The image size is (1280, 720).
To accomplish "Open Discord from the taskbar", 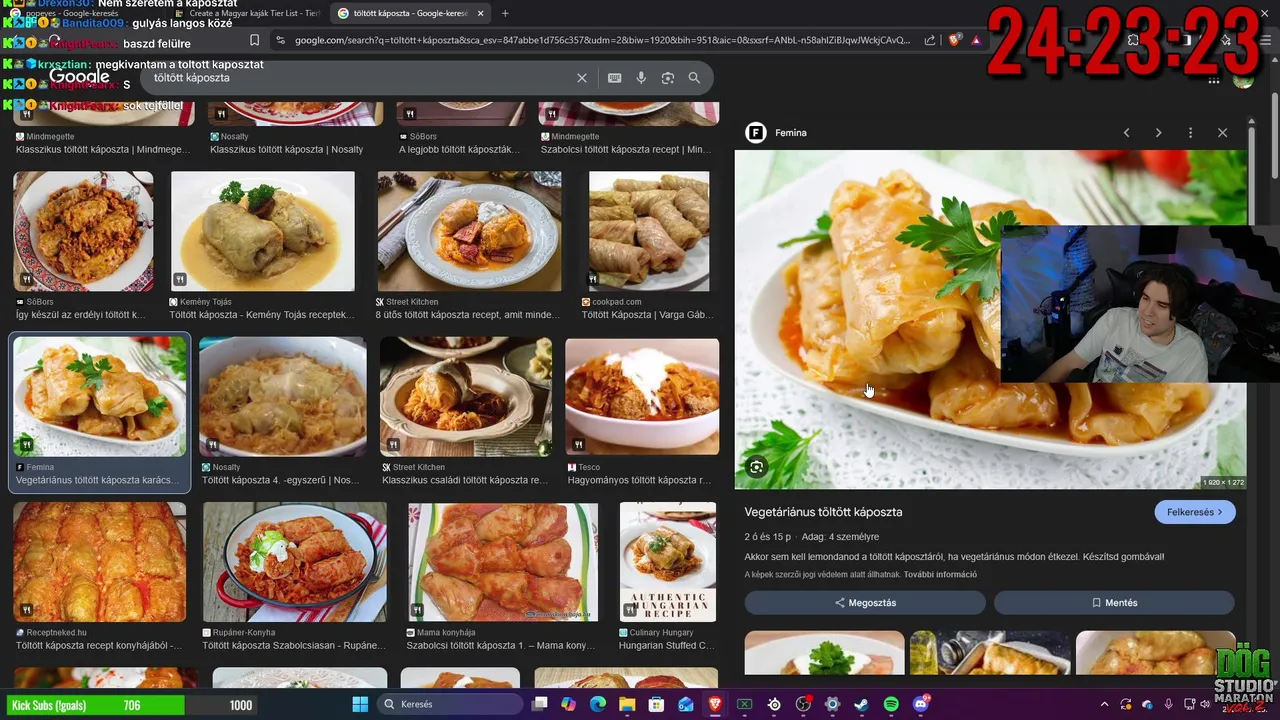I will tap(920, 704).
